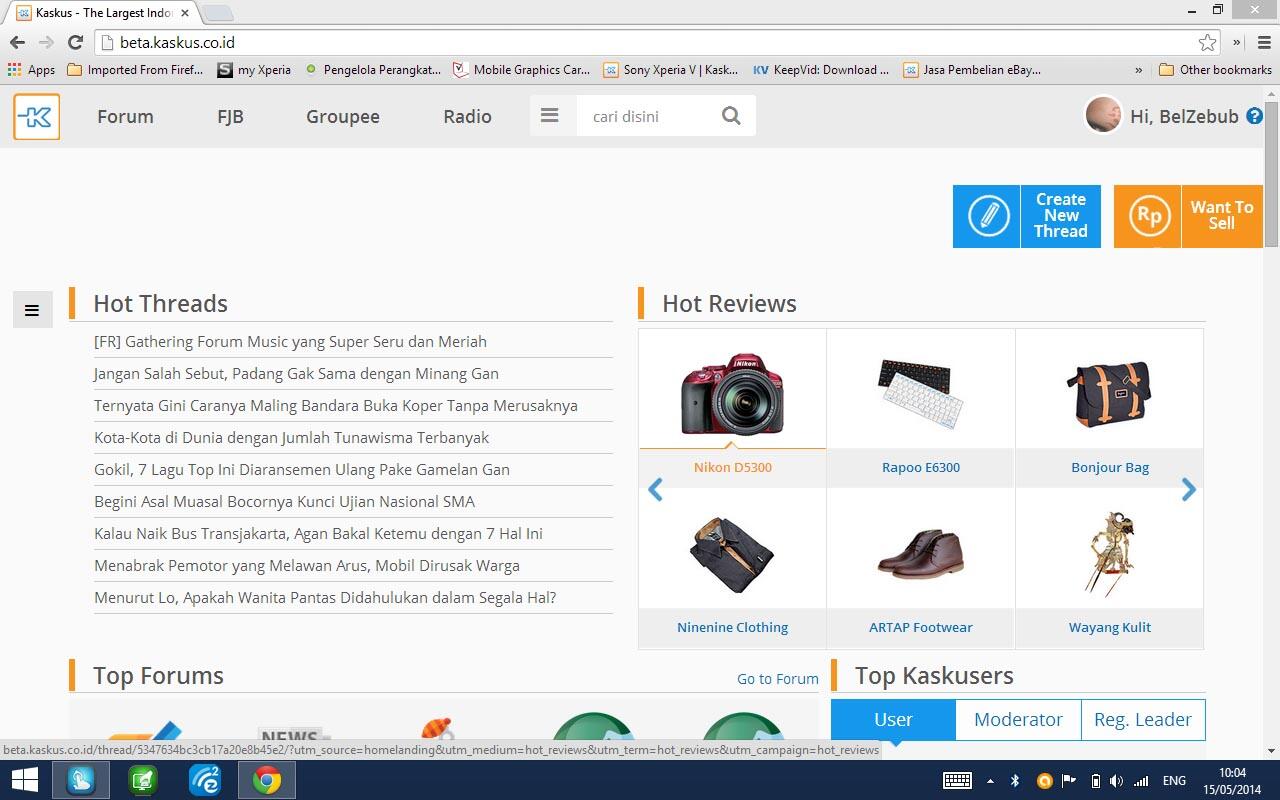This screenshot has width=1280, height=800.
Task: Click the page vertical scrollbar thumb
Action: pyautogui.click(x=1271, y=172)
